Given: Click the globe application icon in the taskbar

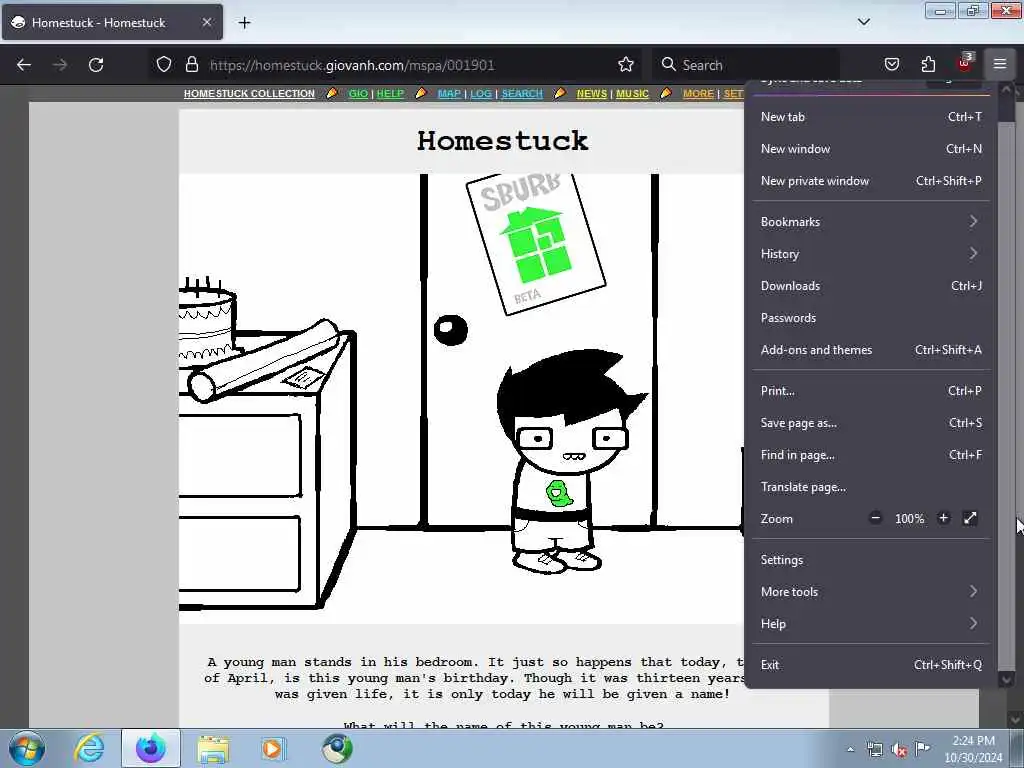Looking at the screenshot, I should click(x=337, y=748).
